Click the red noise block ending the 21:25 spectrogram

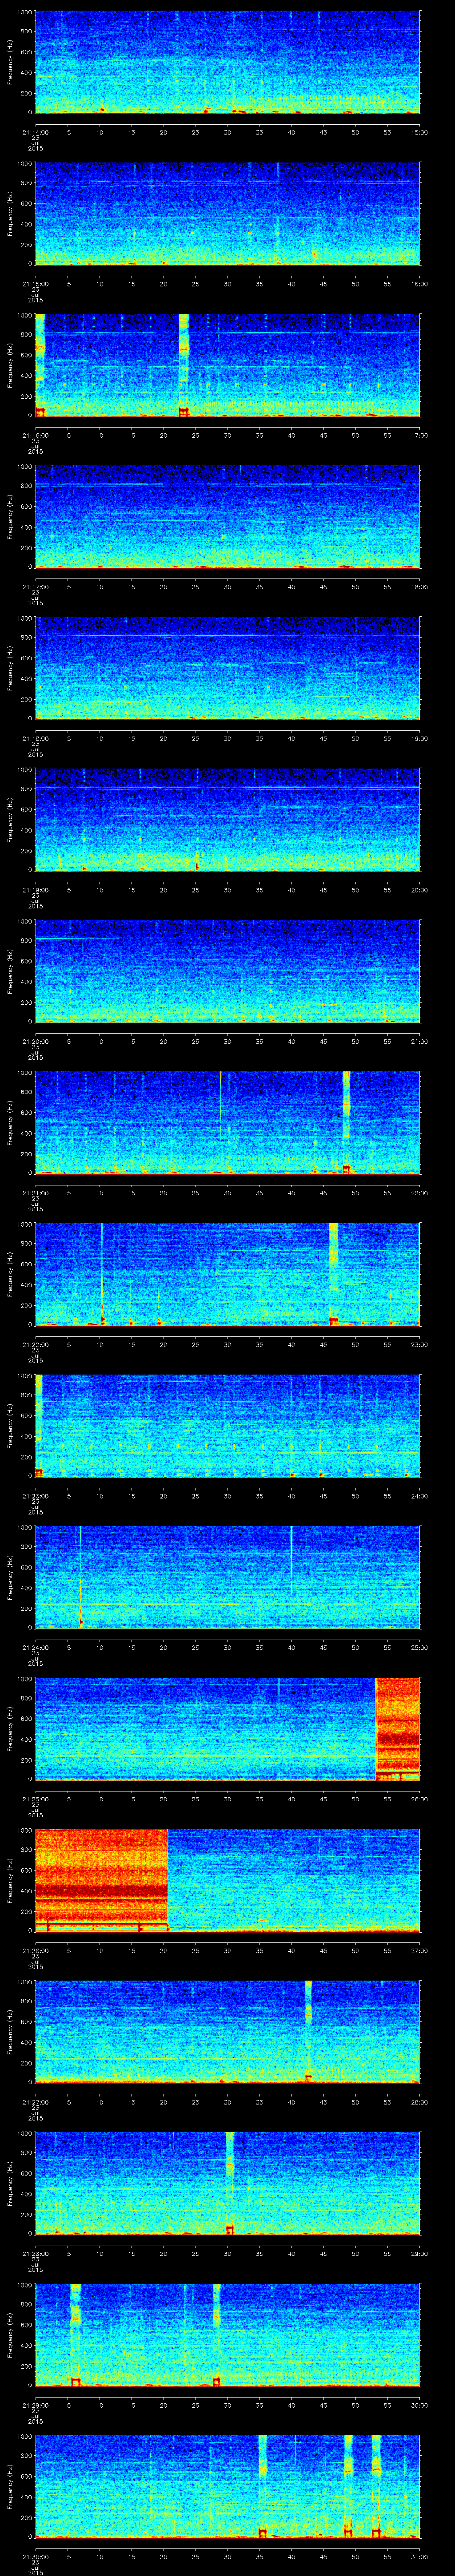(x=397, y=1727)
